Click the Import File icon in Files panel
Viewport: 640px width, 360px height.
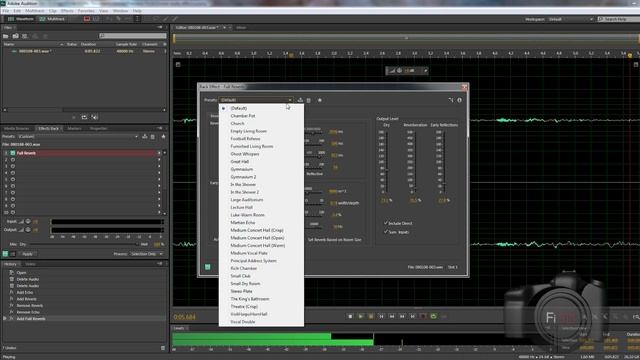[x=16, y=36]
